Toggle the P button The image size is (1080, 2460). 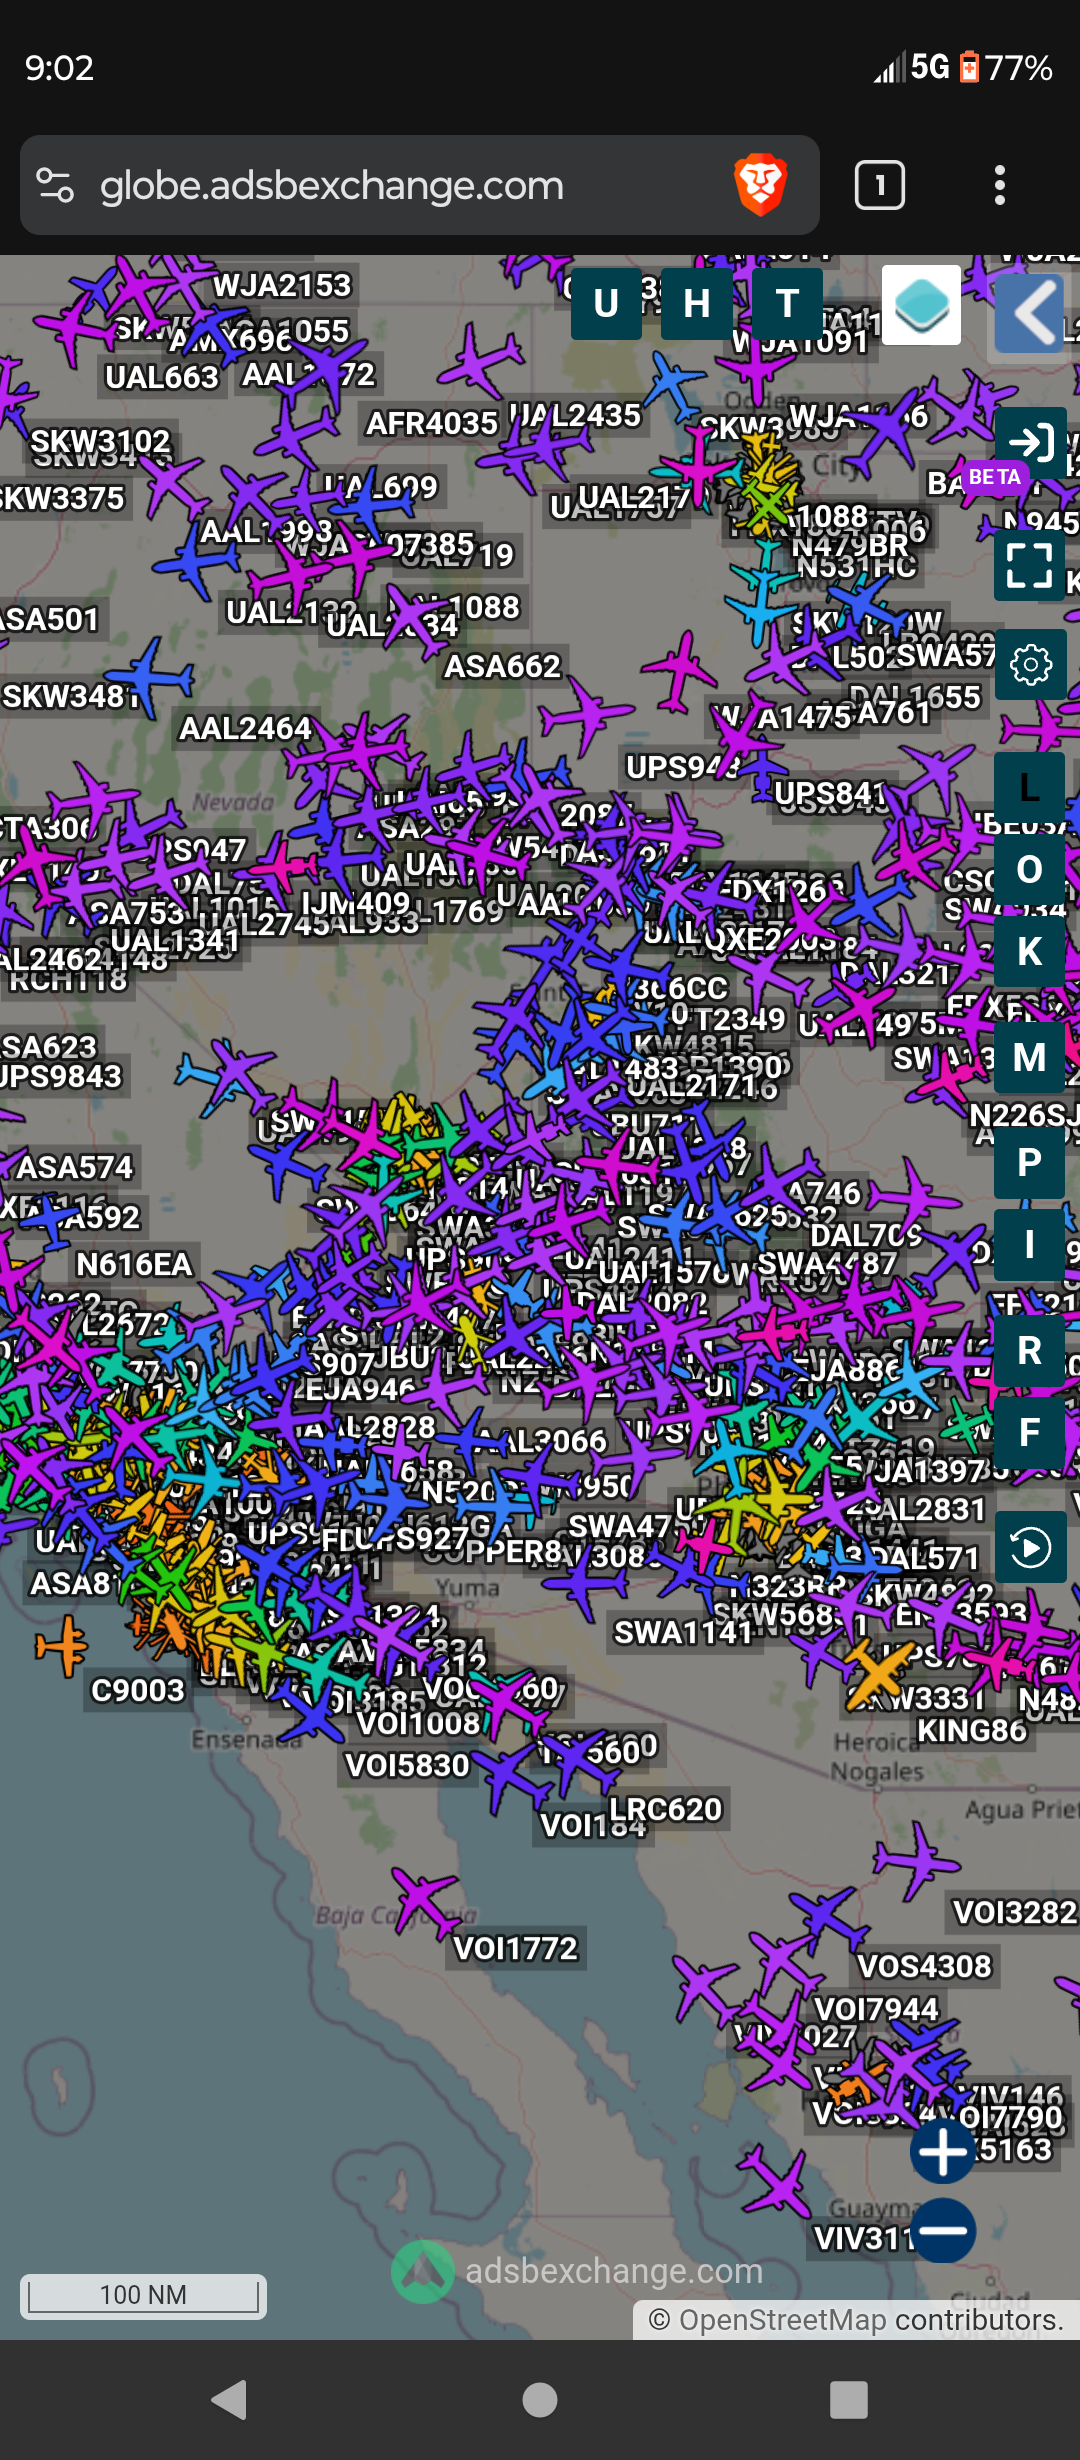[1030, 1162]
